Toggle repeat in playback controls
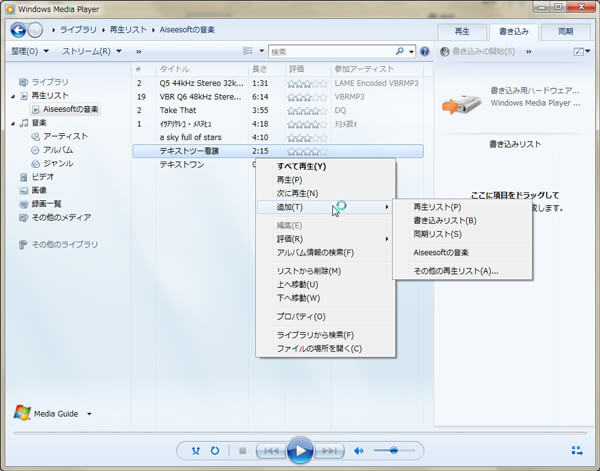 (215, 451)
